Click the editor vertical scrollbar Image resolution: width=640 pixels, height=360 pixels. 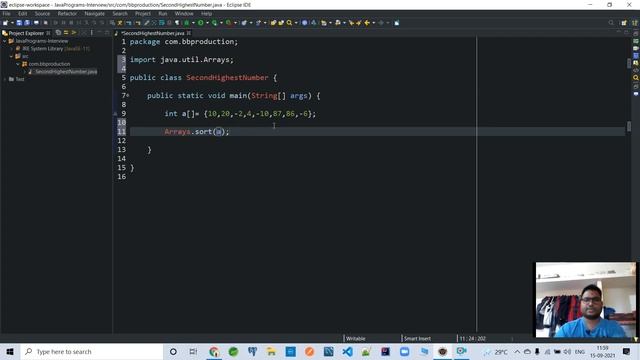(629, 184)
